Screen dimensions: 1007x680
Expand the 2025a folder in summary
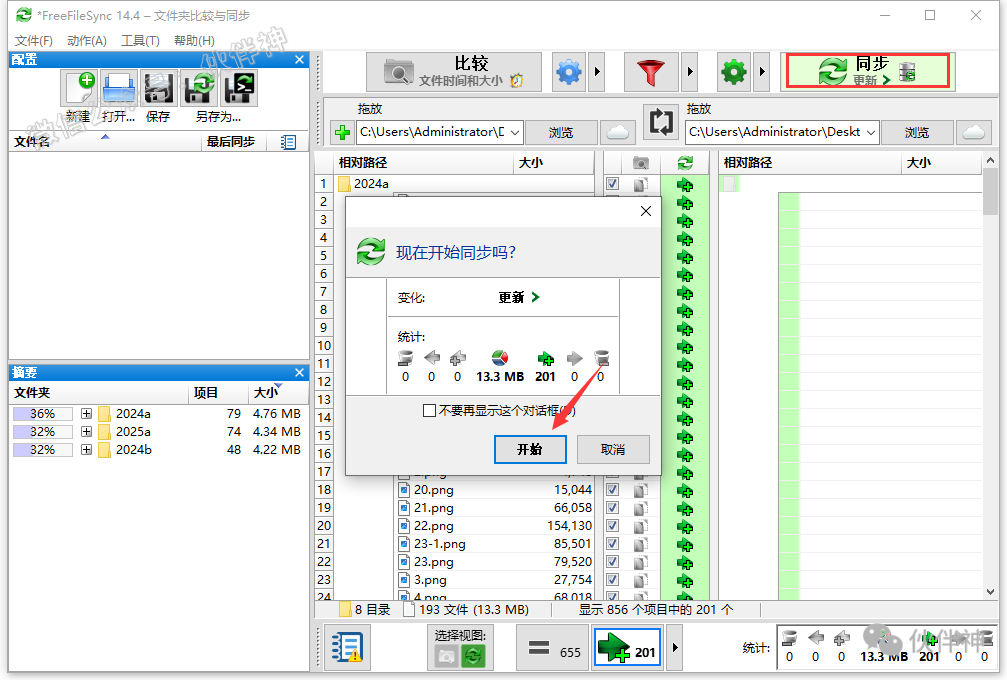(x=86, y=432)
